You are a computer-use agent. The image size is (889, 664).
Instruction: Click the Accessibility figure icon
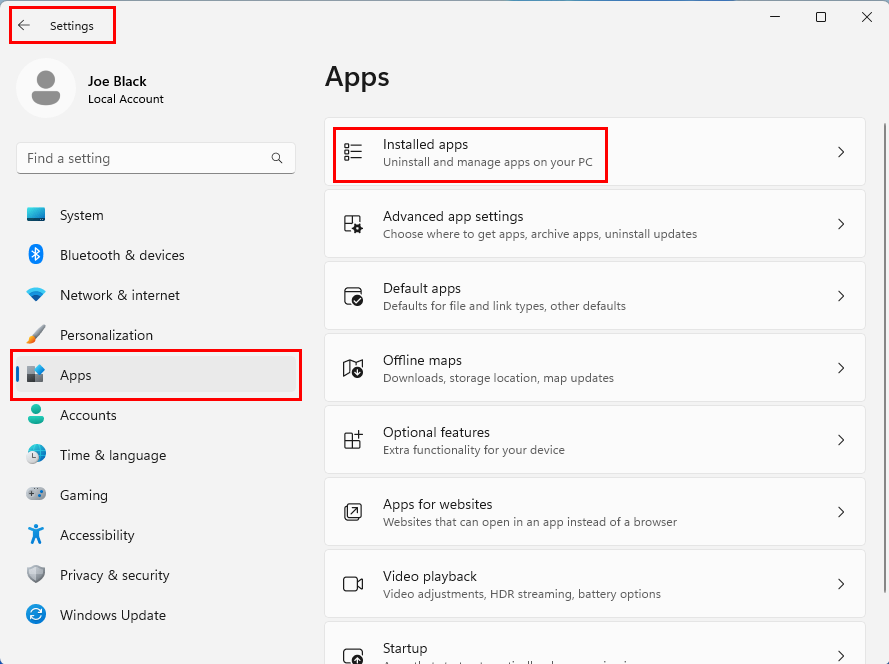point(36,535)
